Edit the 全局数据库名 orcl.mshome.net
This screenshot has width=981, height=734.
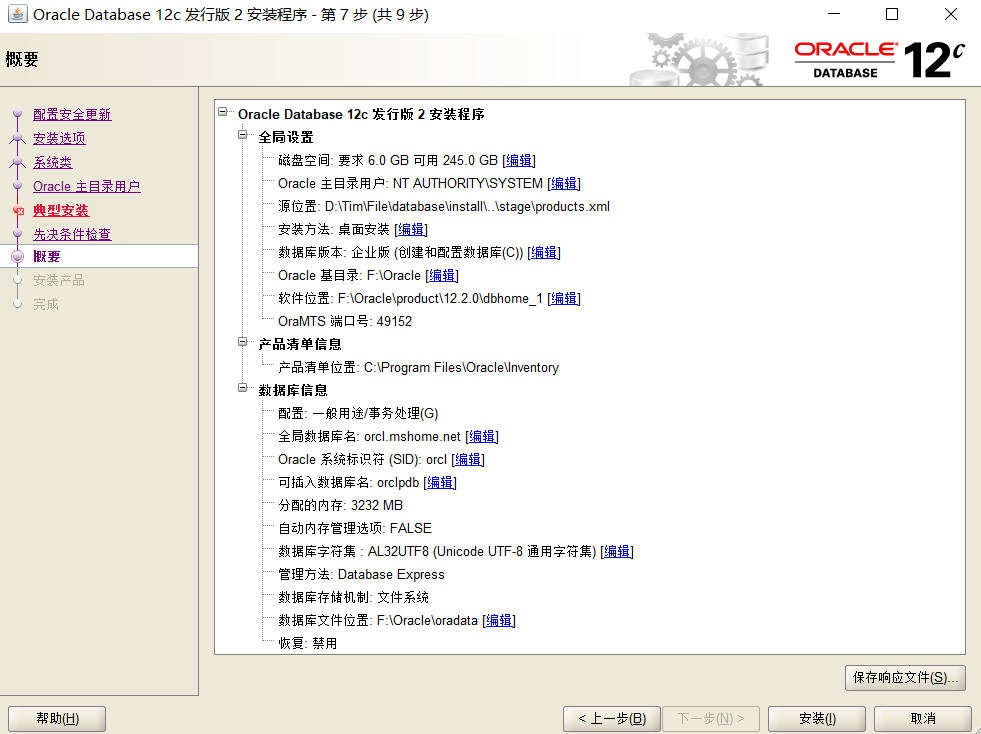click(x=482, y=436)
